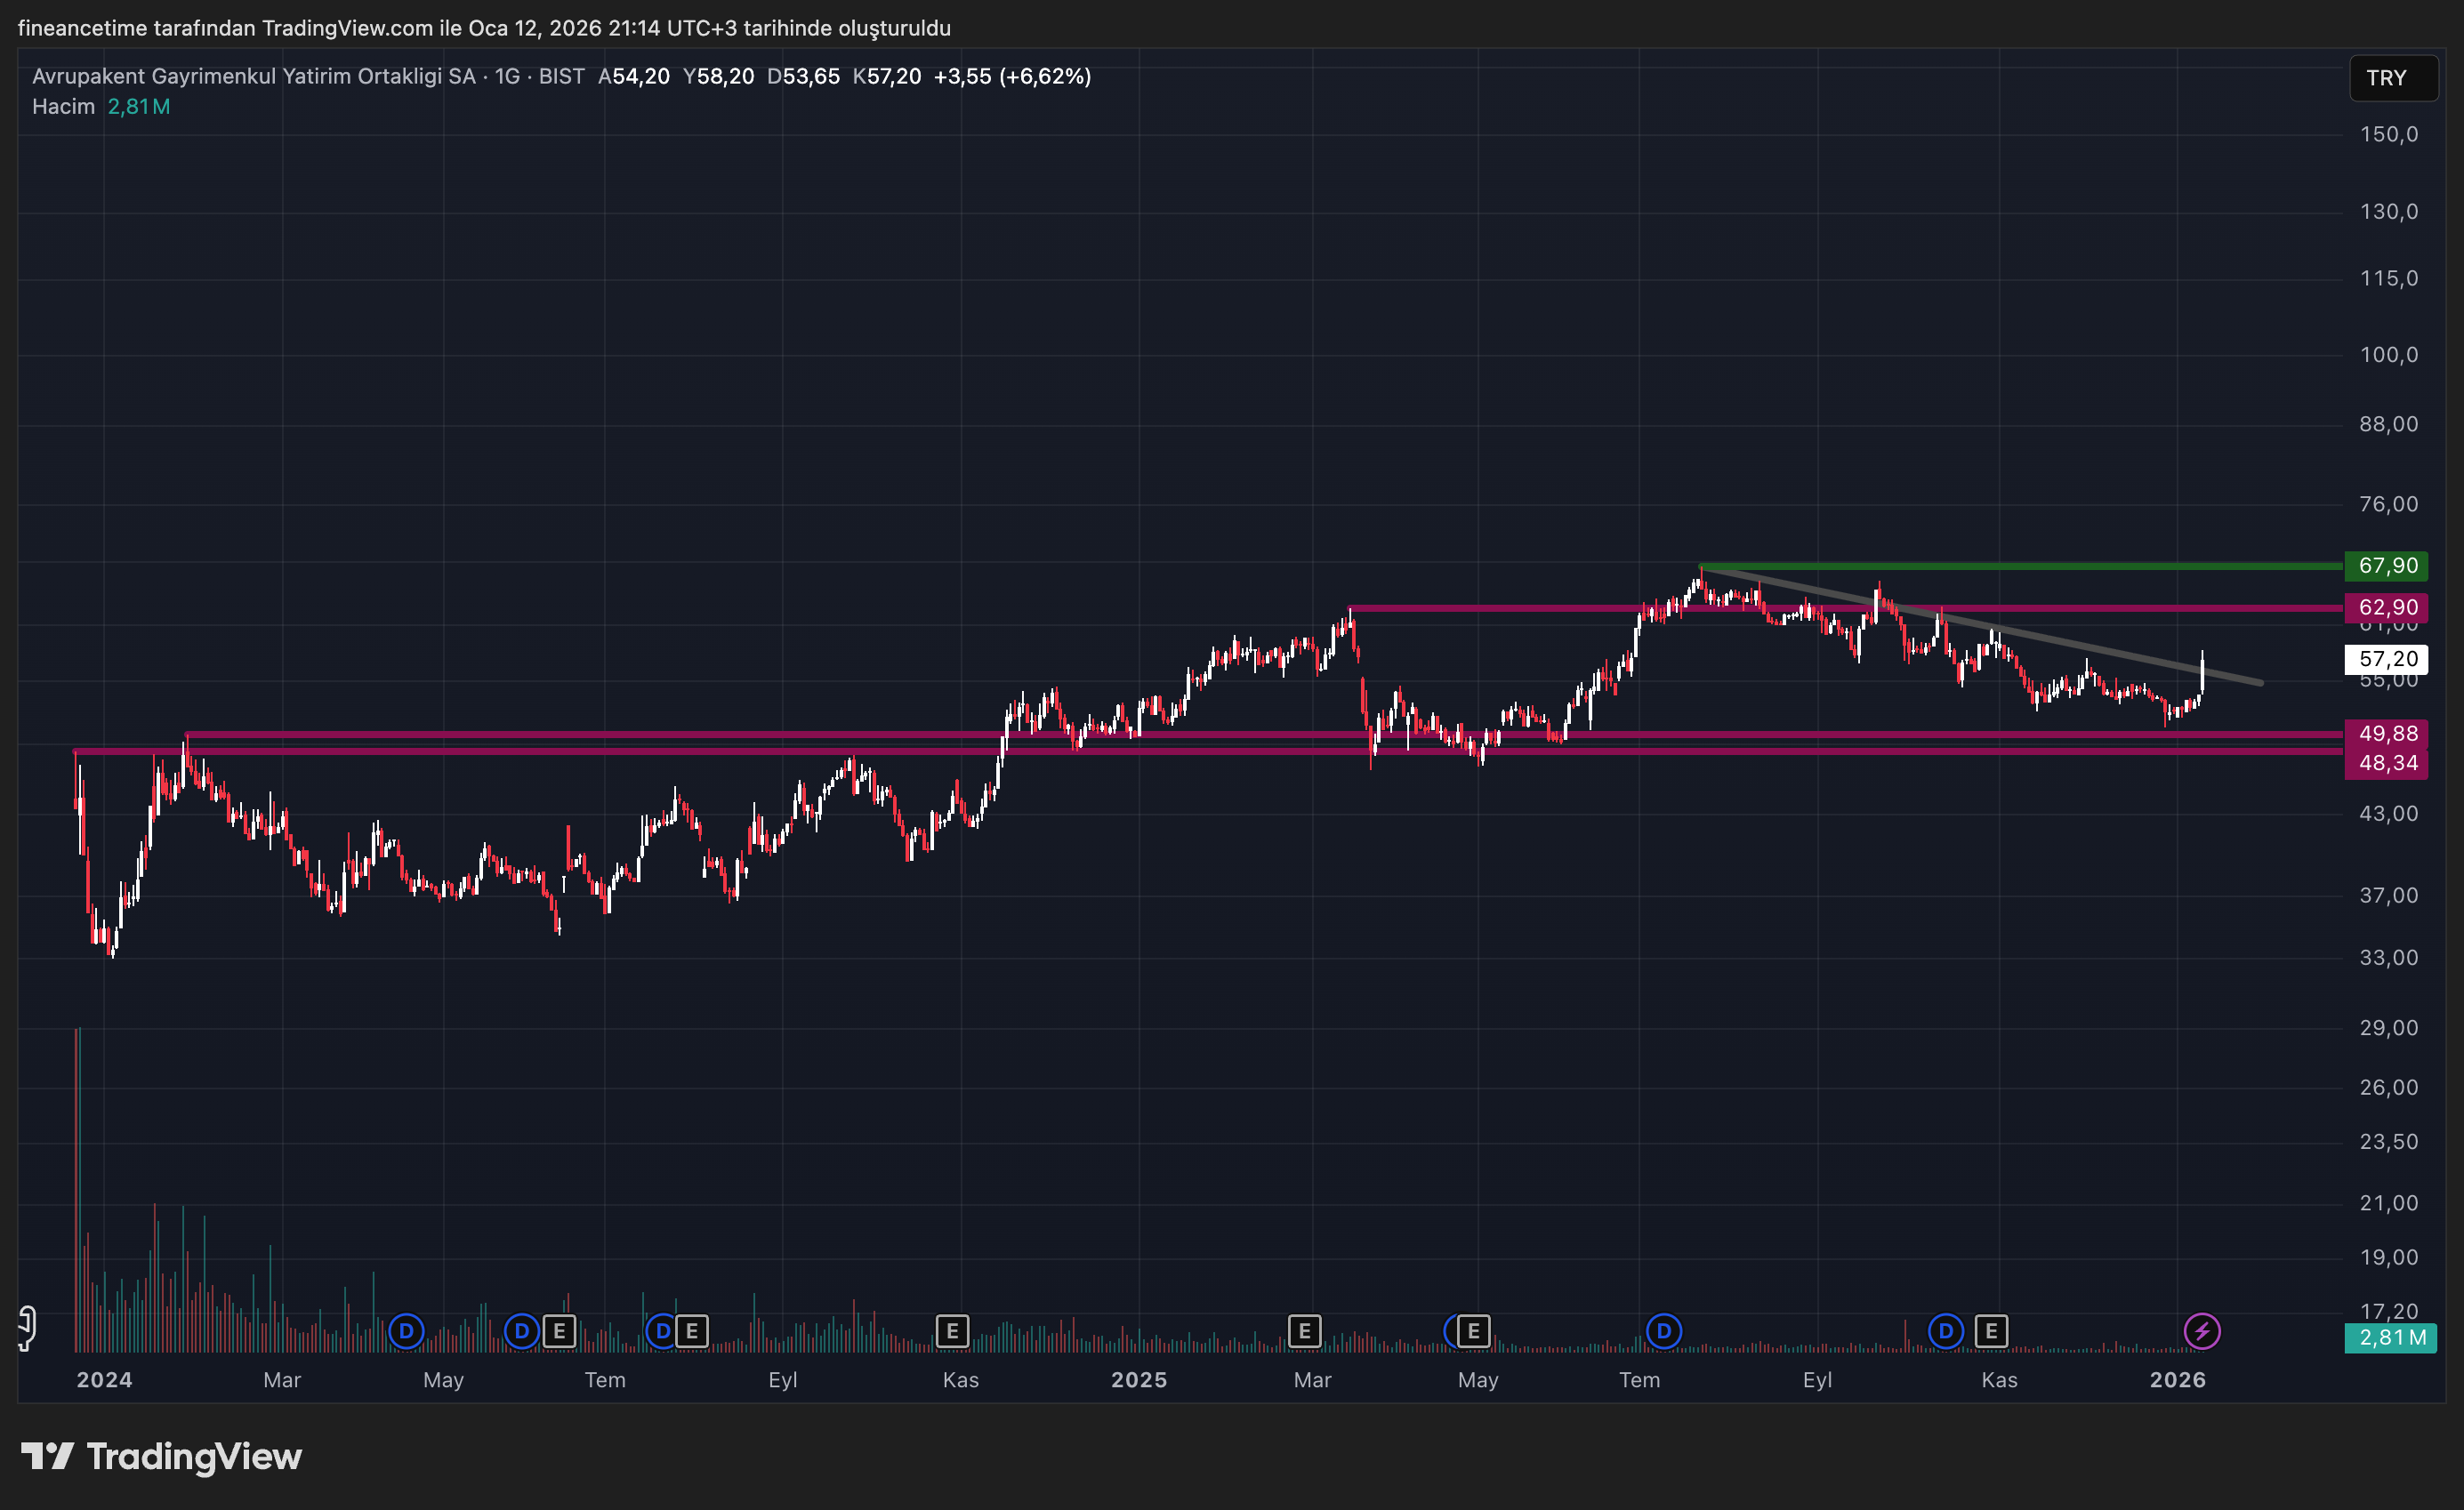
Task: Click the TradingView logo at bottom left
Action: (162, 1456)
